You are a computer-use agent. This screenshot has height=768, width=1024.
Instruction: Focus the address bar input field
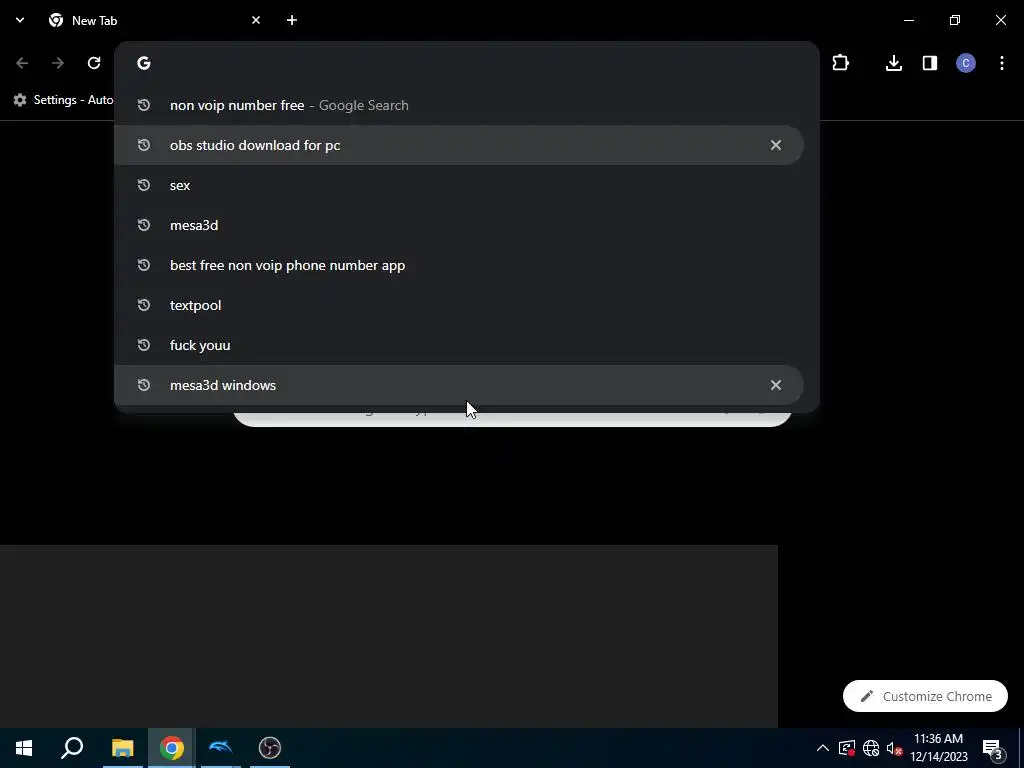pyautogui.click(x=467, y=63)
